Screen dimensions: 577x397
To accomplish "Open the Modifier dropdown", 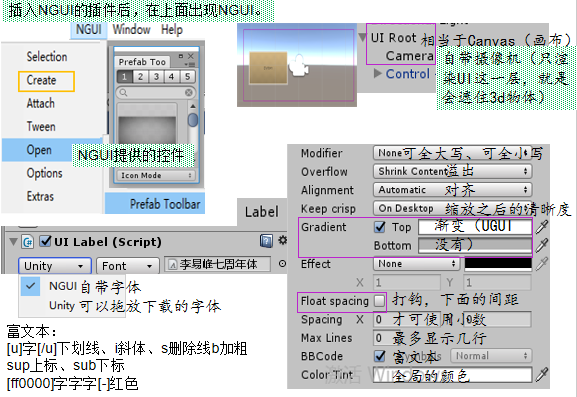I will pyautogui.click(x=453, y=153).
